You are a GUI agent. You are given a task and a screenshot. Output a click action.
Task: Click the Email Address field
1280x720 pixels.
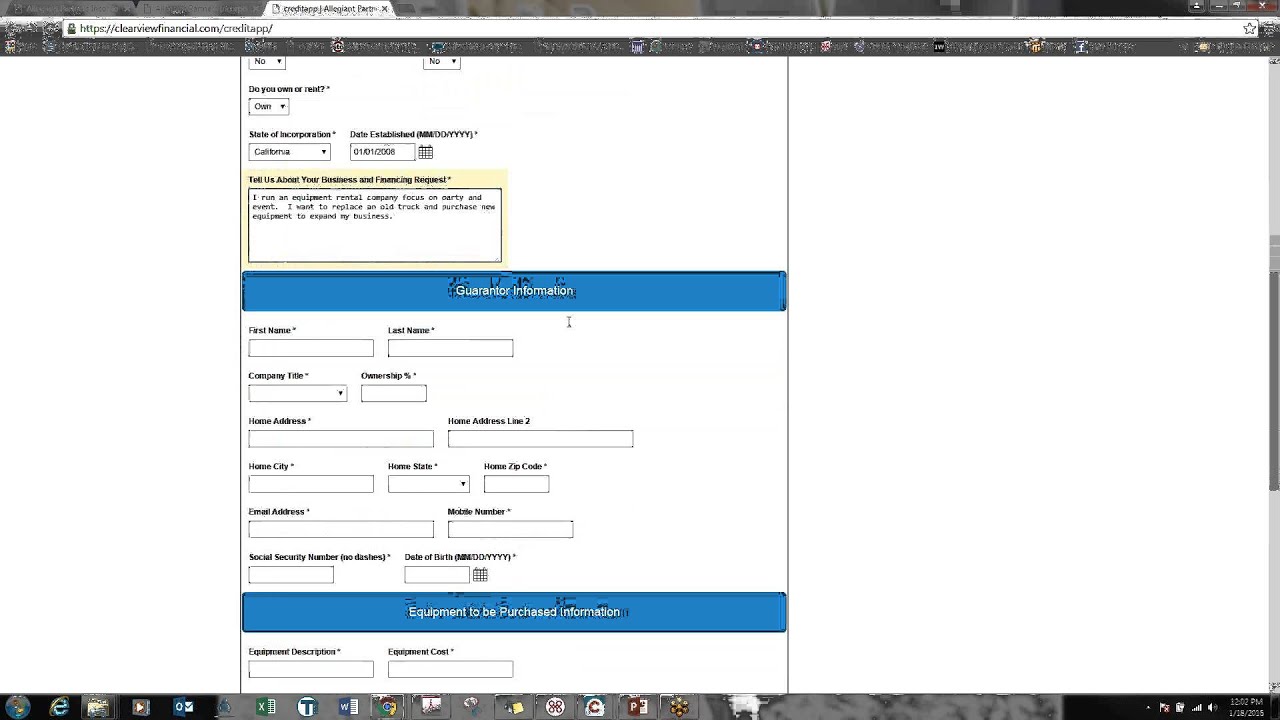pyautogui.click(x=341, y=529)
